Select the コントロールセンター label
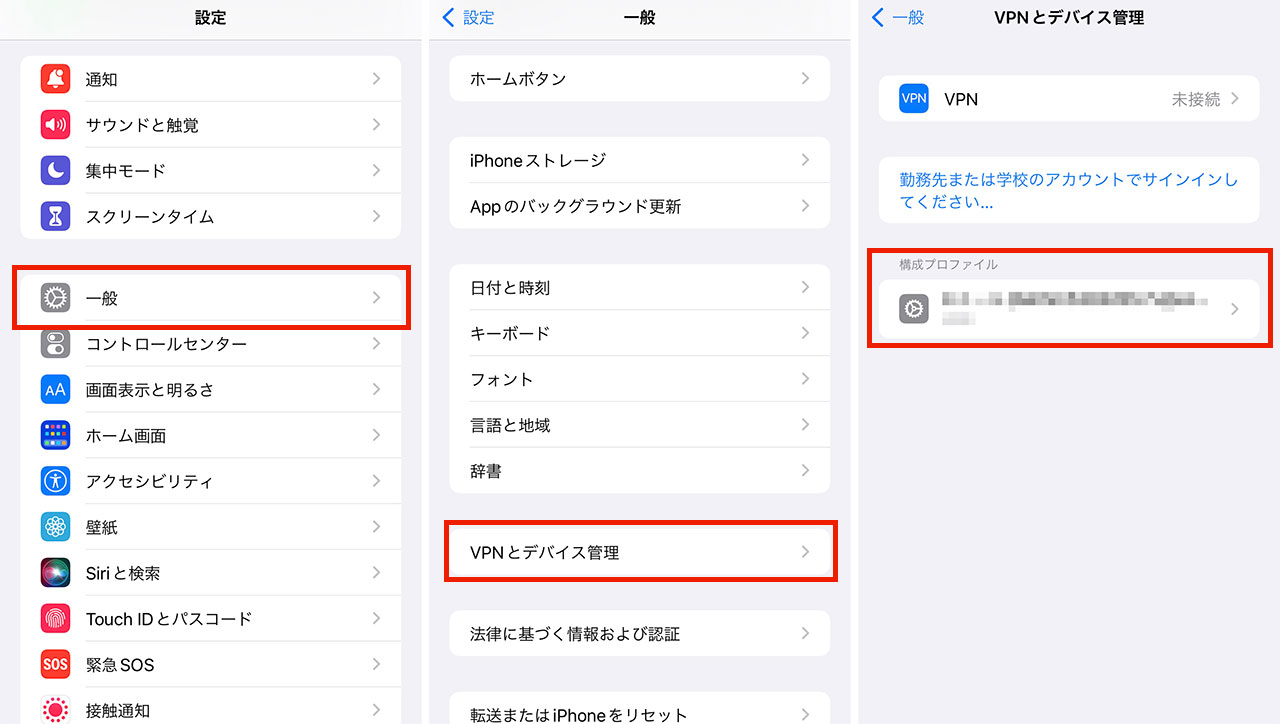 pos(166,344)
